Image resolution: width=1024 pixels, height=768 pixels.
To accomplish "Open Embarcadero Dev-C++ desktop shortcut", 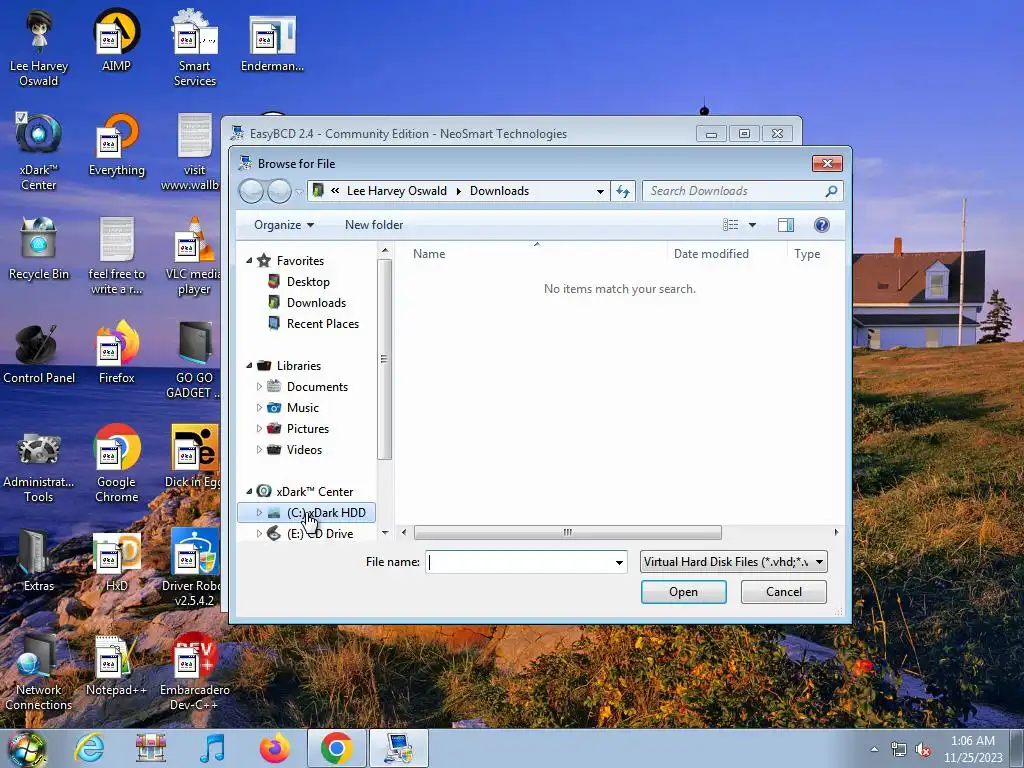I will 194,671.
